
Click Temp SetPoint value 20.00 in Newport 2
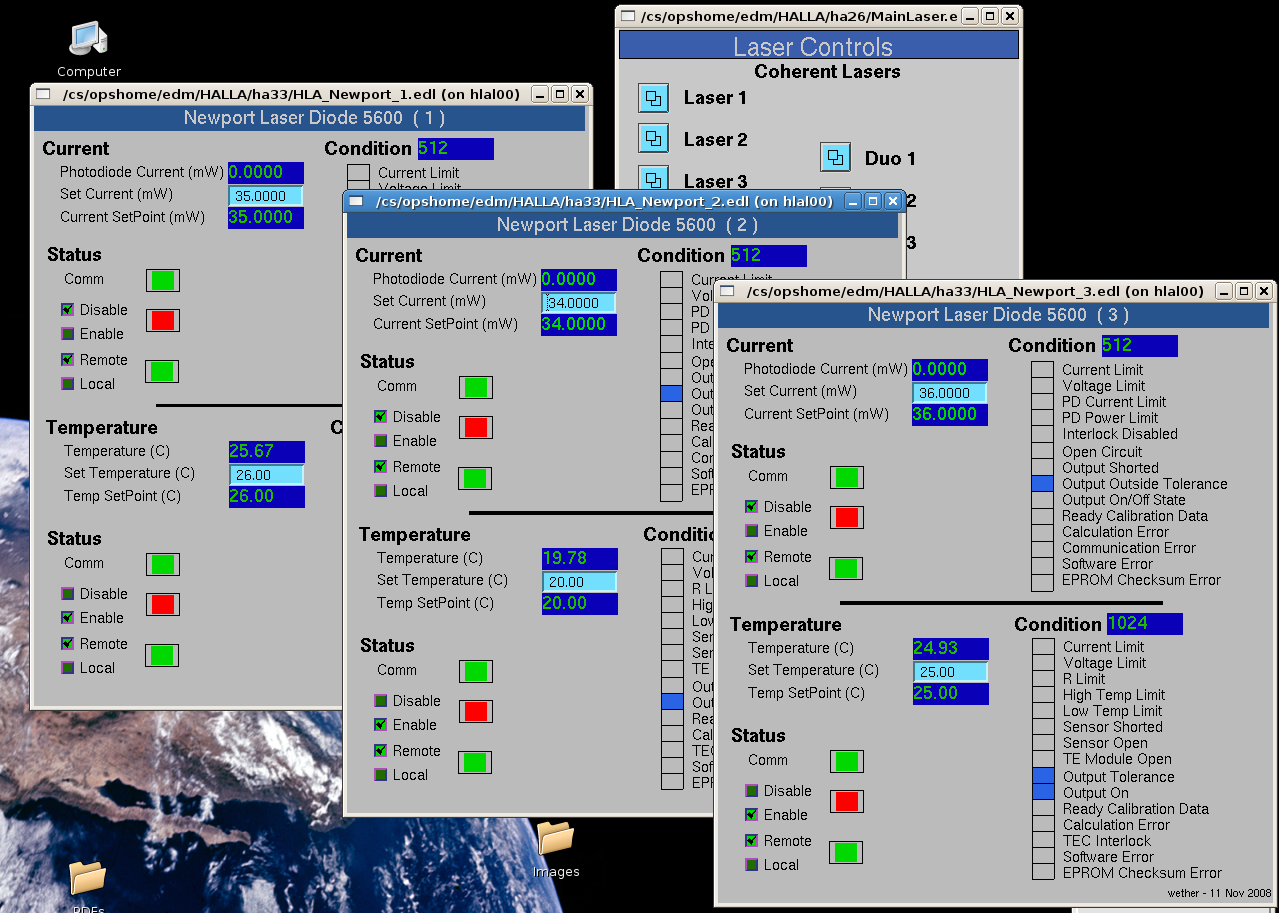point(579,604)
